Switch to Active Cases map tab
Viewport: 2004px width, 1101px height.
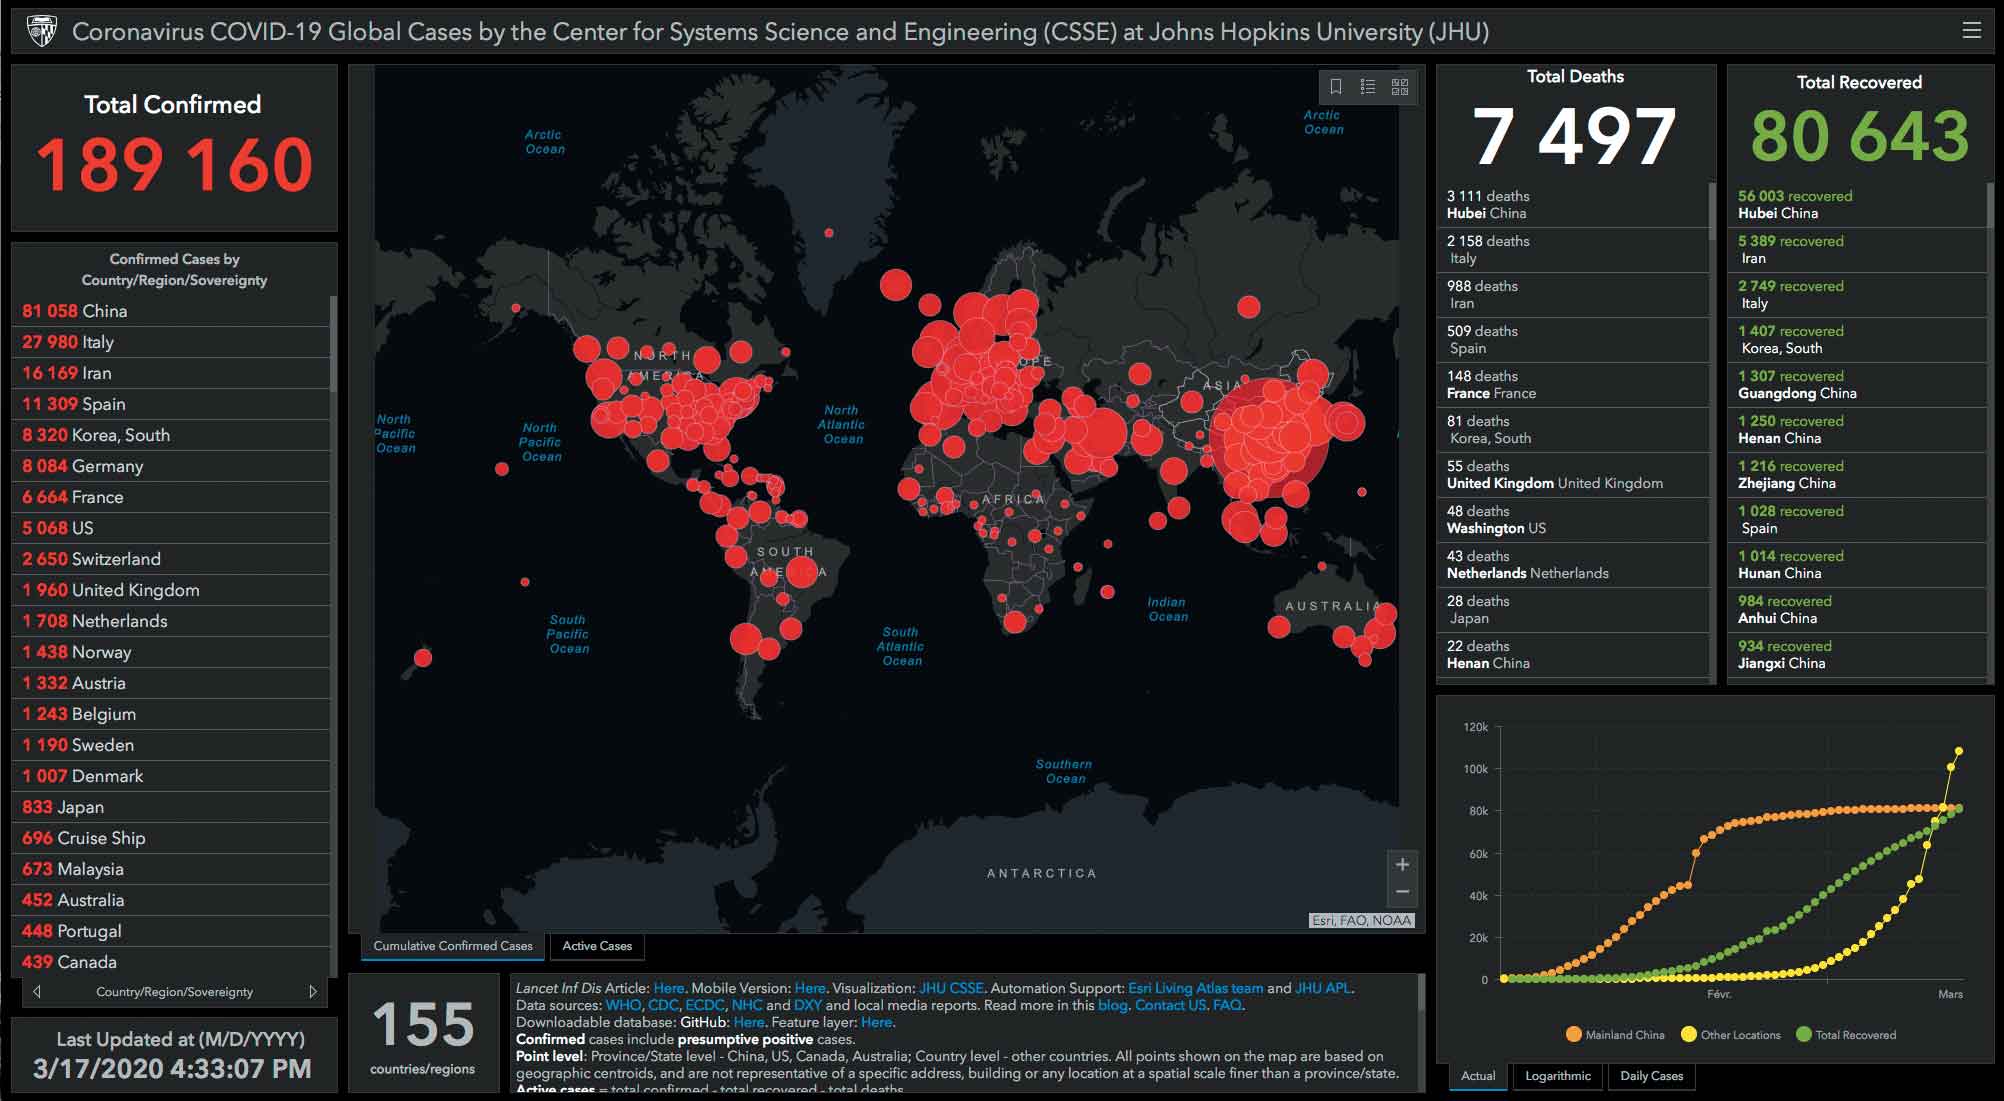597,946
